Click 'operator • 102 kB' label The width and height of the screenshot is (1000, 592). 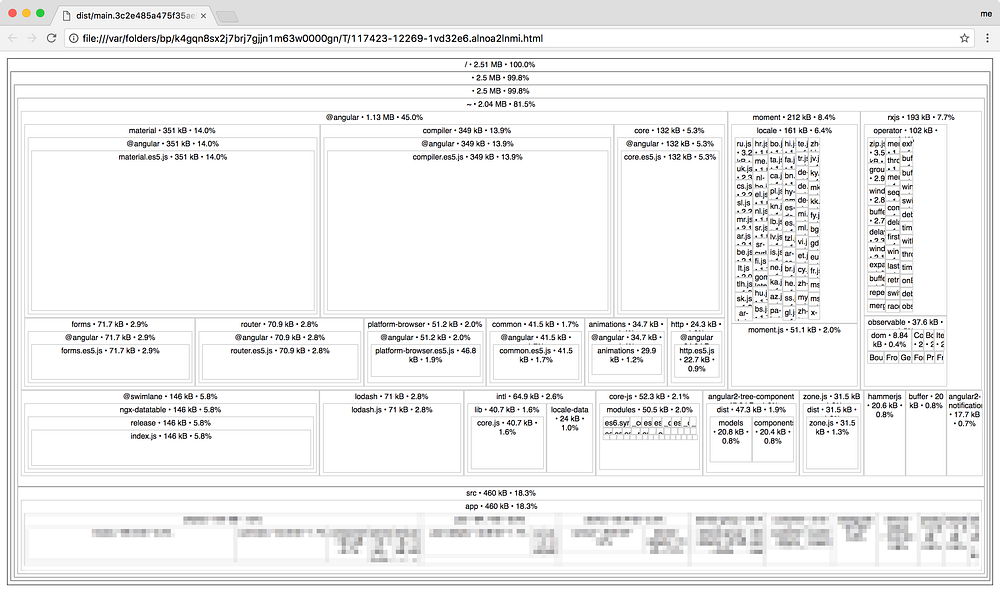click(x=906, y=130)
